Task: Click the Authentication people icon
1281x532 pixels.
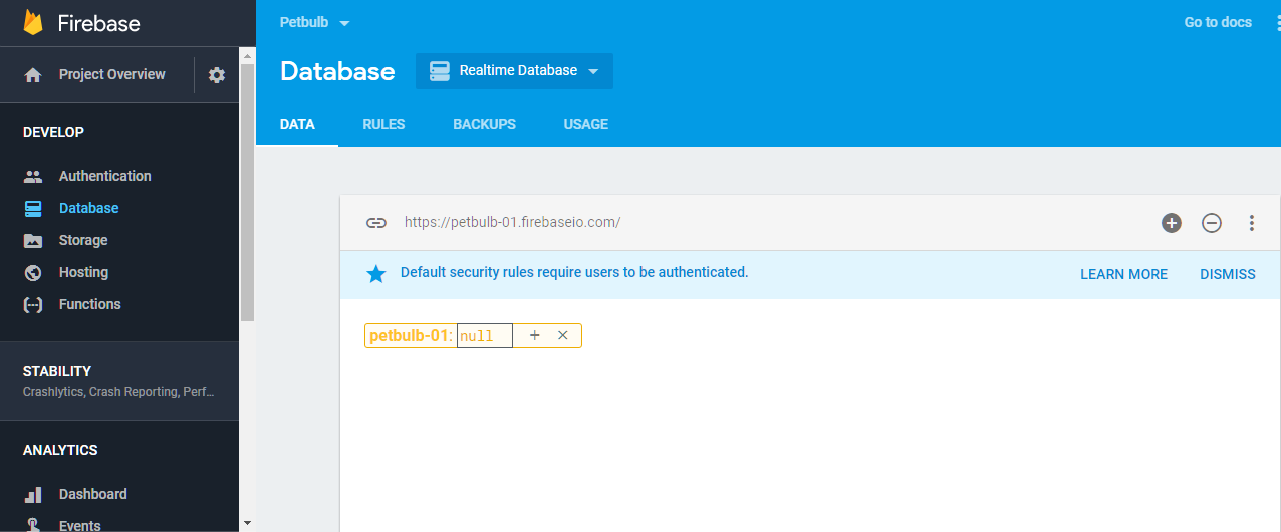Action: coord(33,177)
